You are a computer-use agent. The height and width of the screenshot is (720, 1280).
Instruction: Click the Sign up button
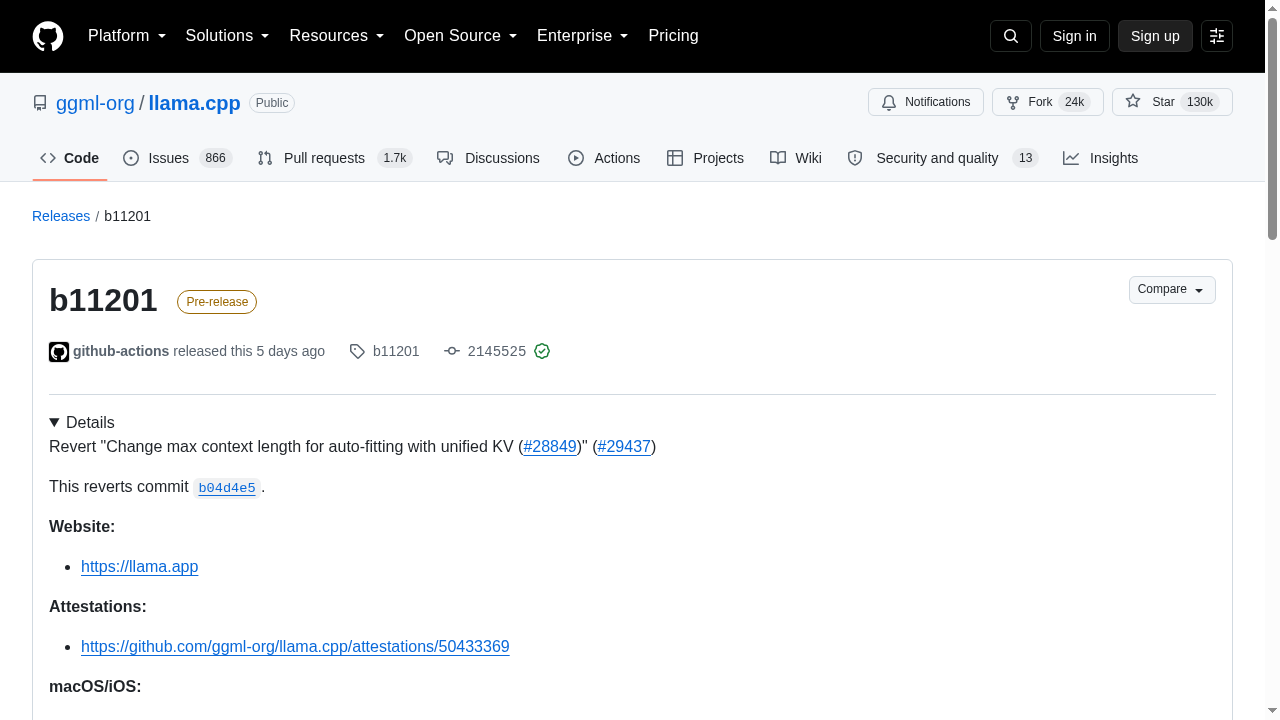[1155, 36]
